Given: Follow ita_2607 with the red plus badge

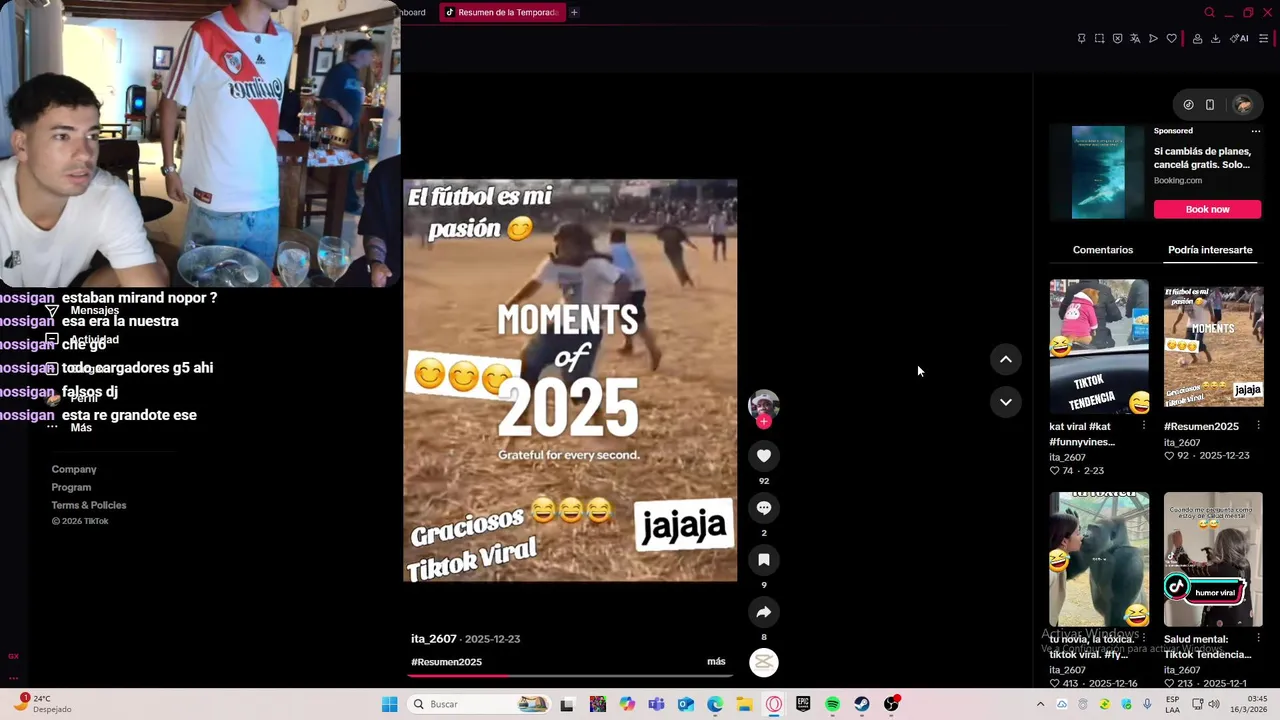Looking at the screenshot, I should [764, 422].
